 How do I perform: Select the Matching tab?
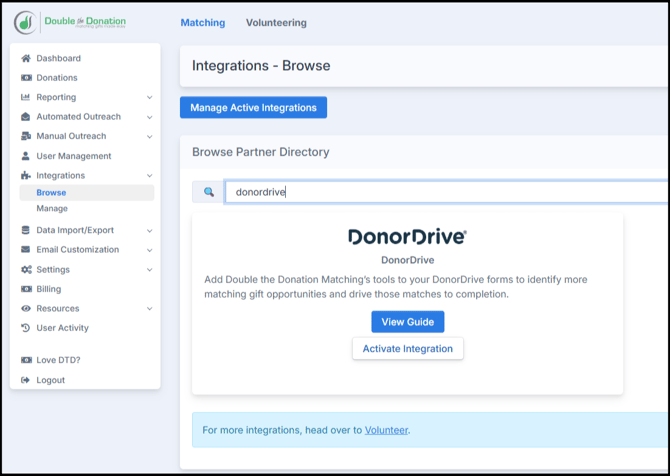[x=203, y=22]
